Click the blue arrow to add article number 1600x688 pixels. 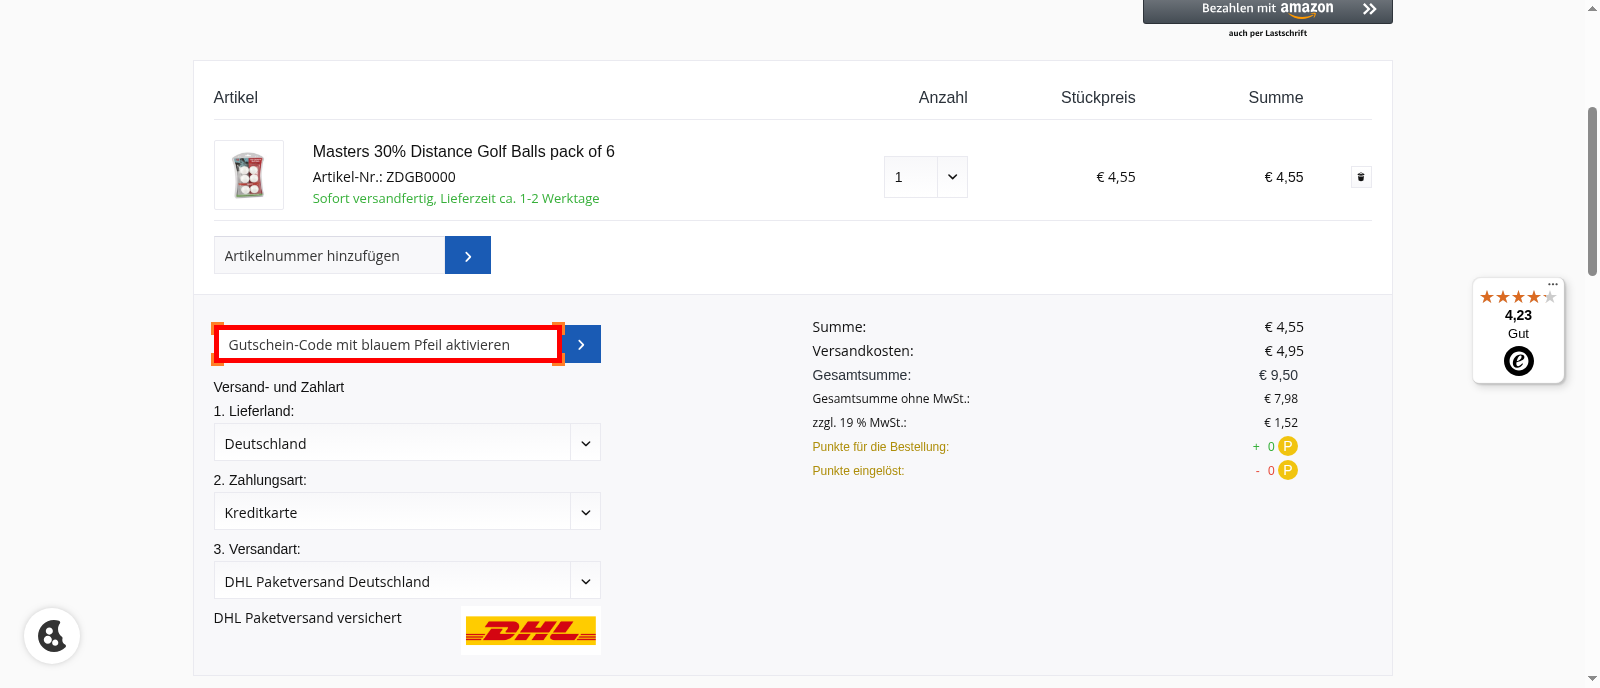coord(467,255)
